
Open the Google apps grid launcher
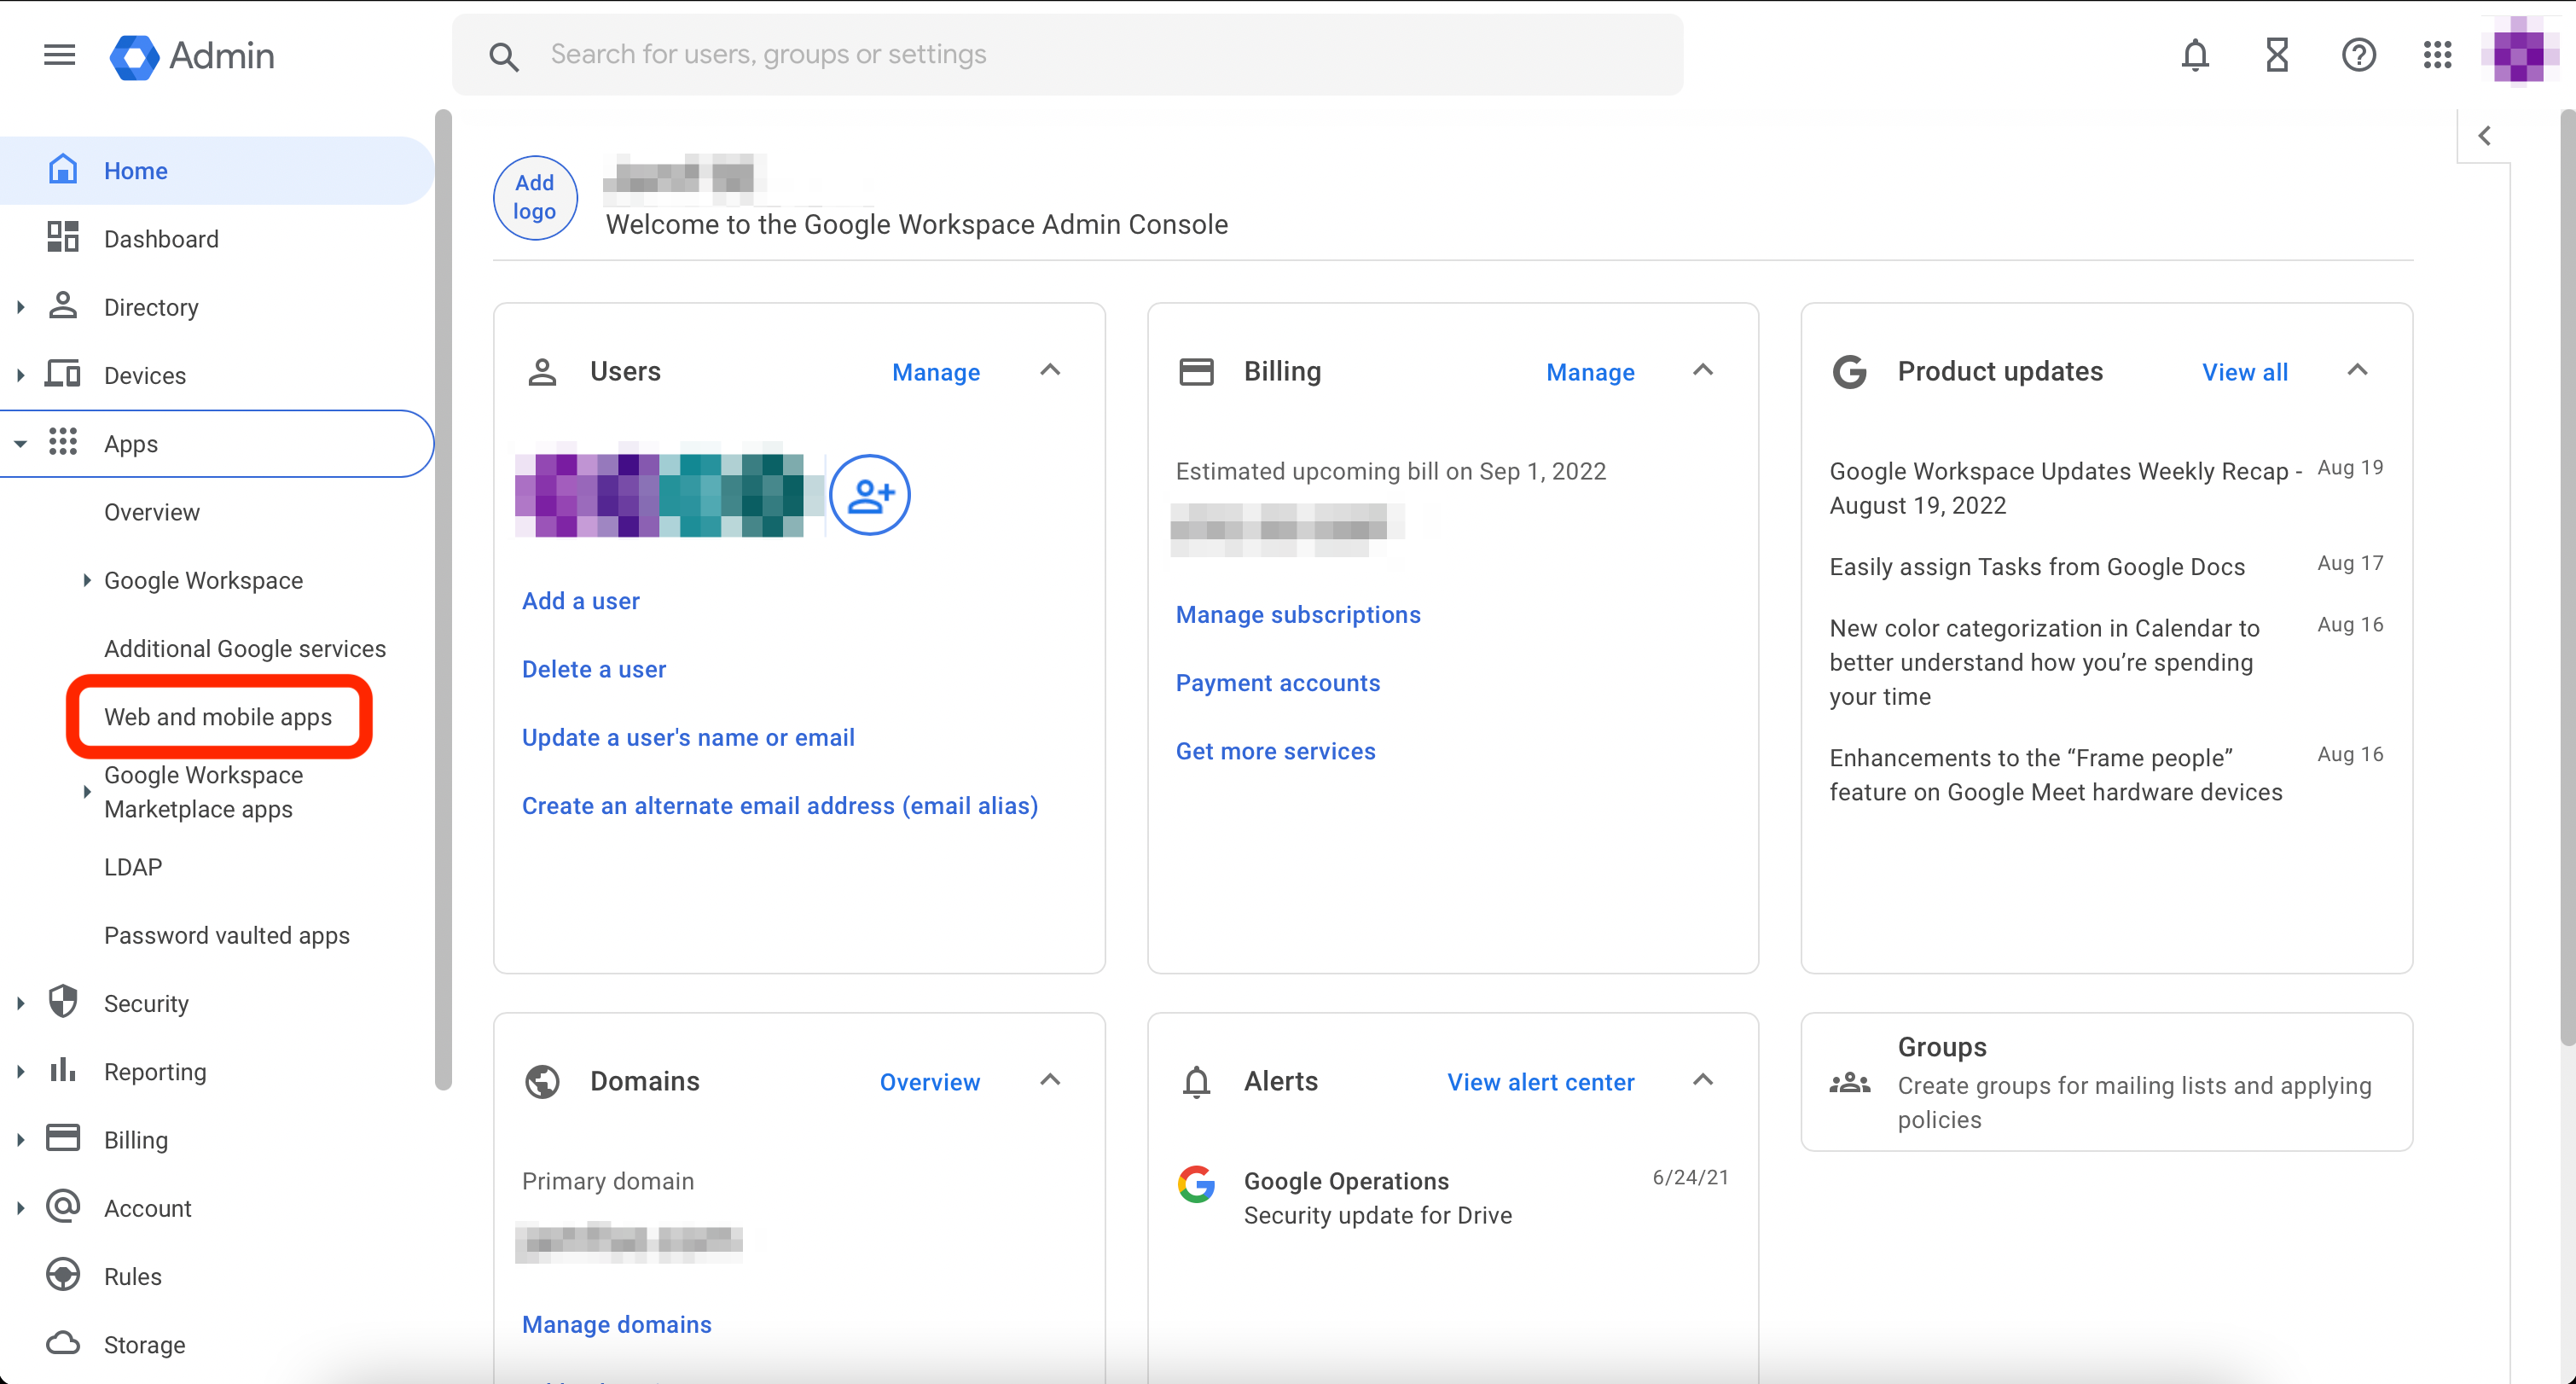coord(2437,55)
